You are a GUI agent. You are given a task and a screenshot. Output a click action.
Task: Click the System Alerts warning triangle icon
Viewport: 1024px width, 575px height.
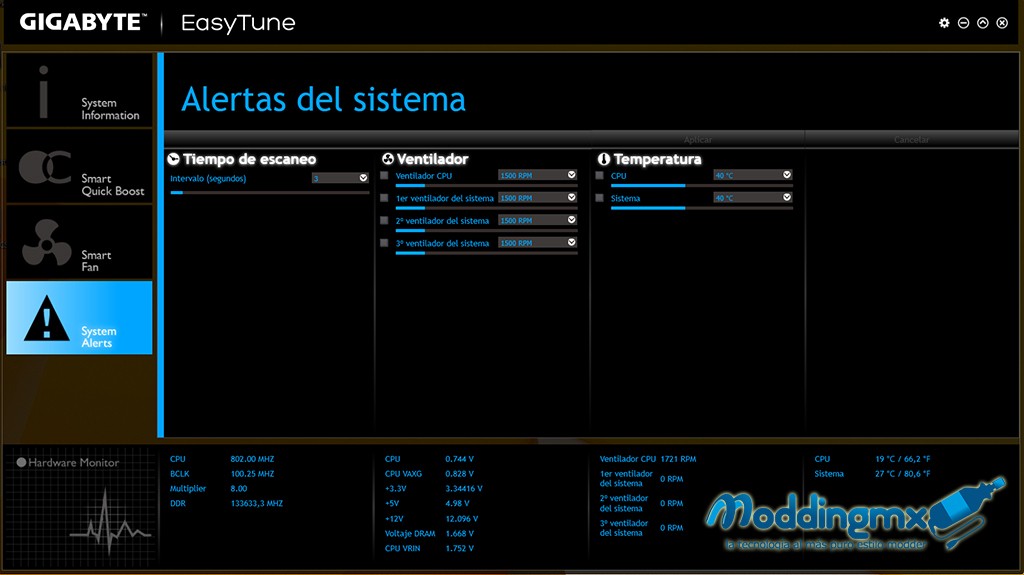point(46,318)
